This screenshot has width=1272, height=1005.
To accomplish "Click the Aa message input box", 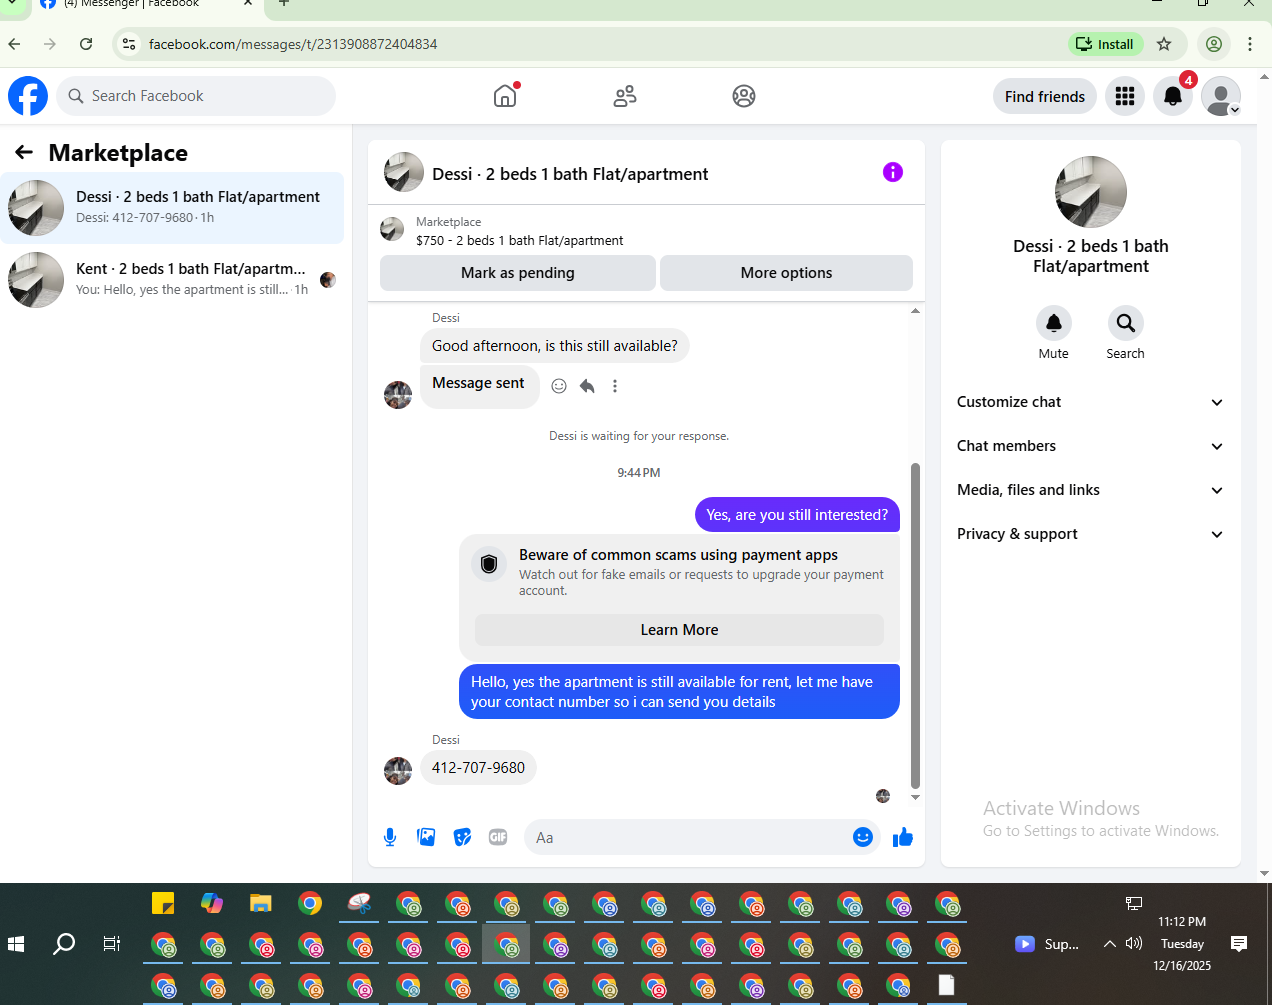I will coord(690,837).
